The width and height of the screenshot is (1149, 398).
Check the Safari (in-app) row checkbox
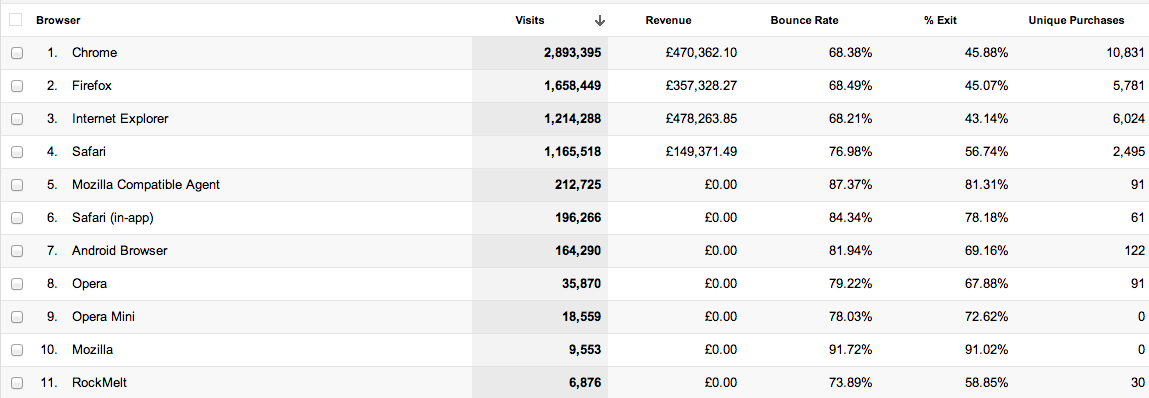(17, 218)
